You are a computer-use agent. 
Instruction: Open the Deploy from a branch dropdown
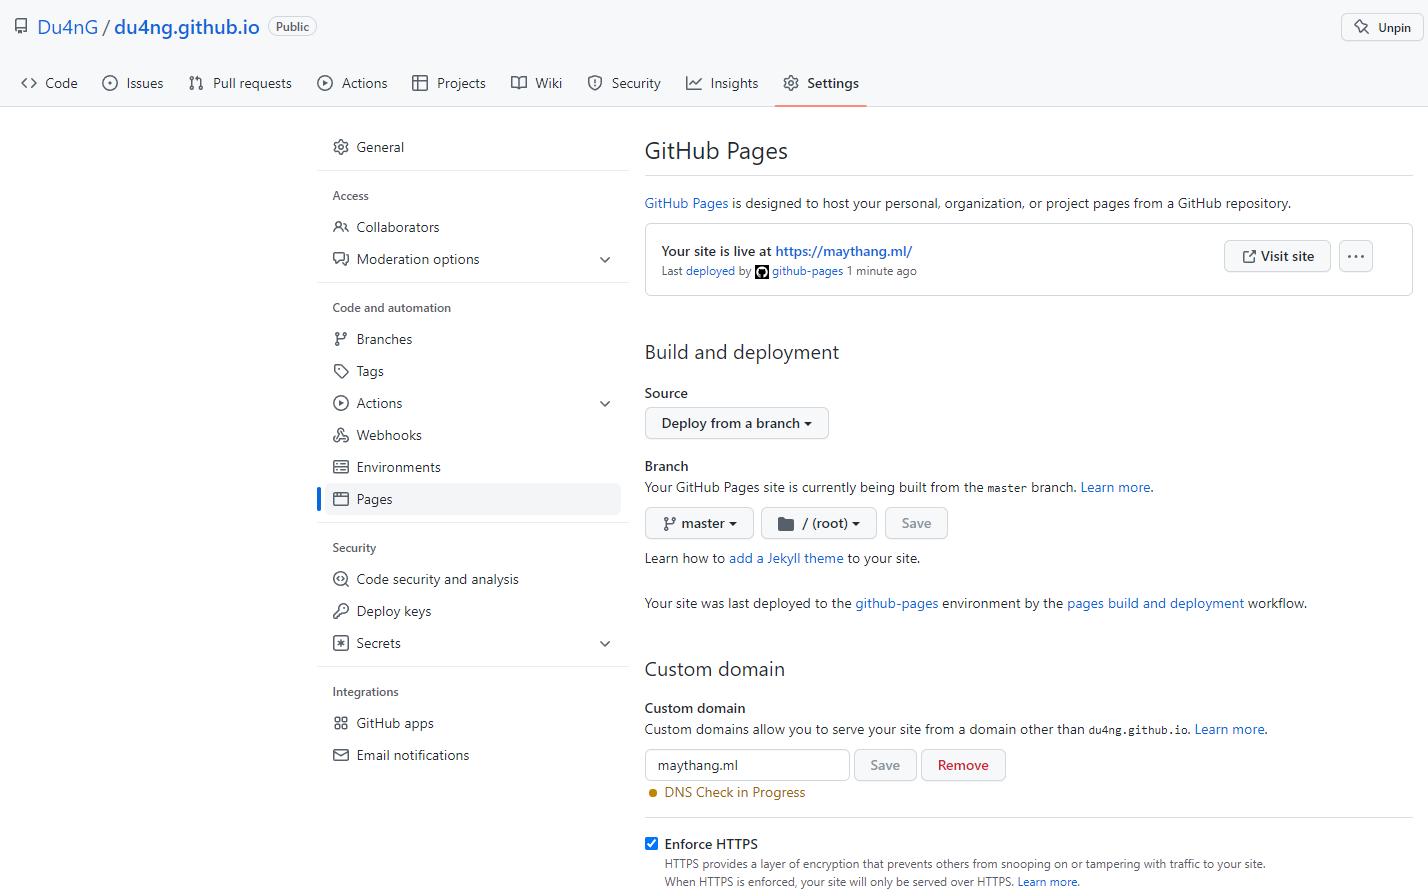click(736, 423)
